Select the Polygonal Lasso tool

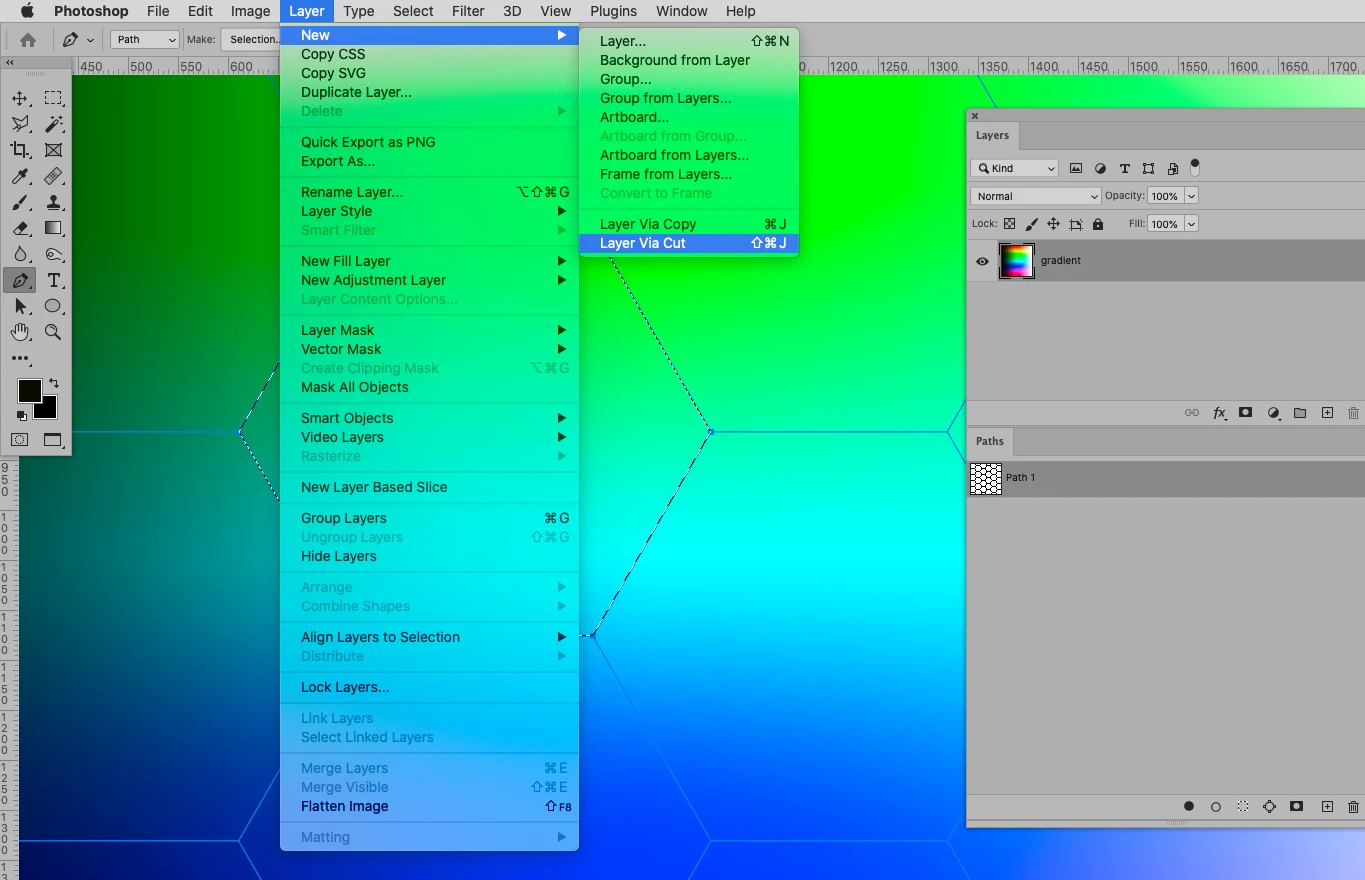point(20,124)
